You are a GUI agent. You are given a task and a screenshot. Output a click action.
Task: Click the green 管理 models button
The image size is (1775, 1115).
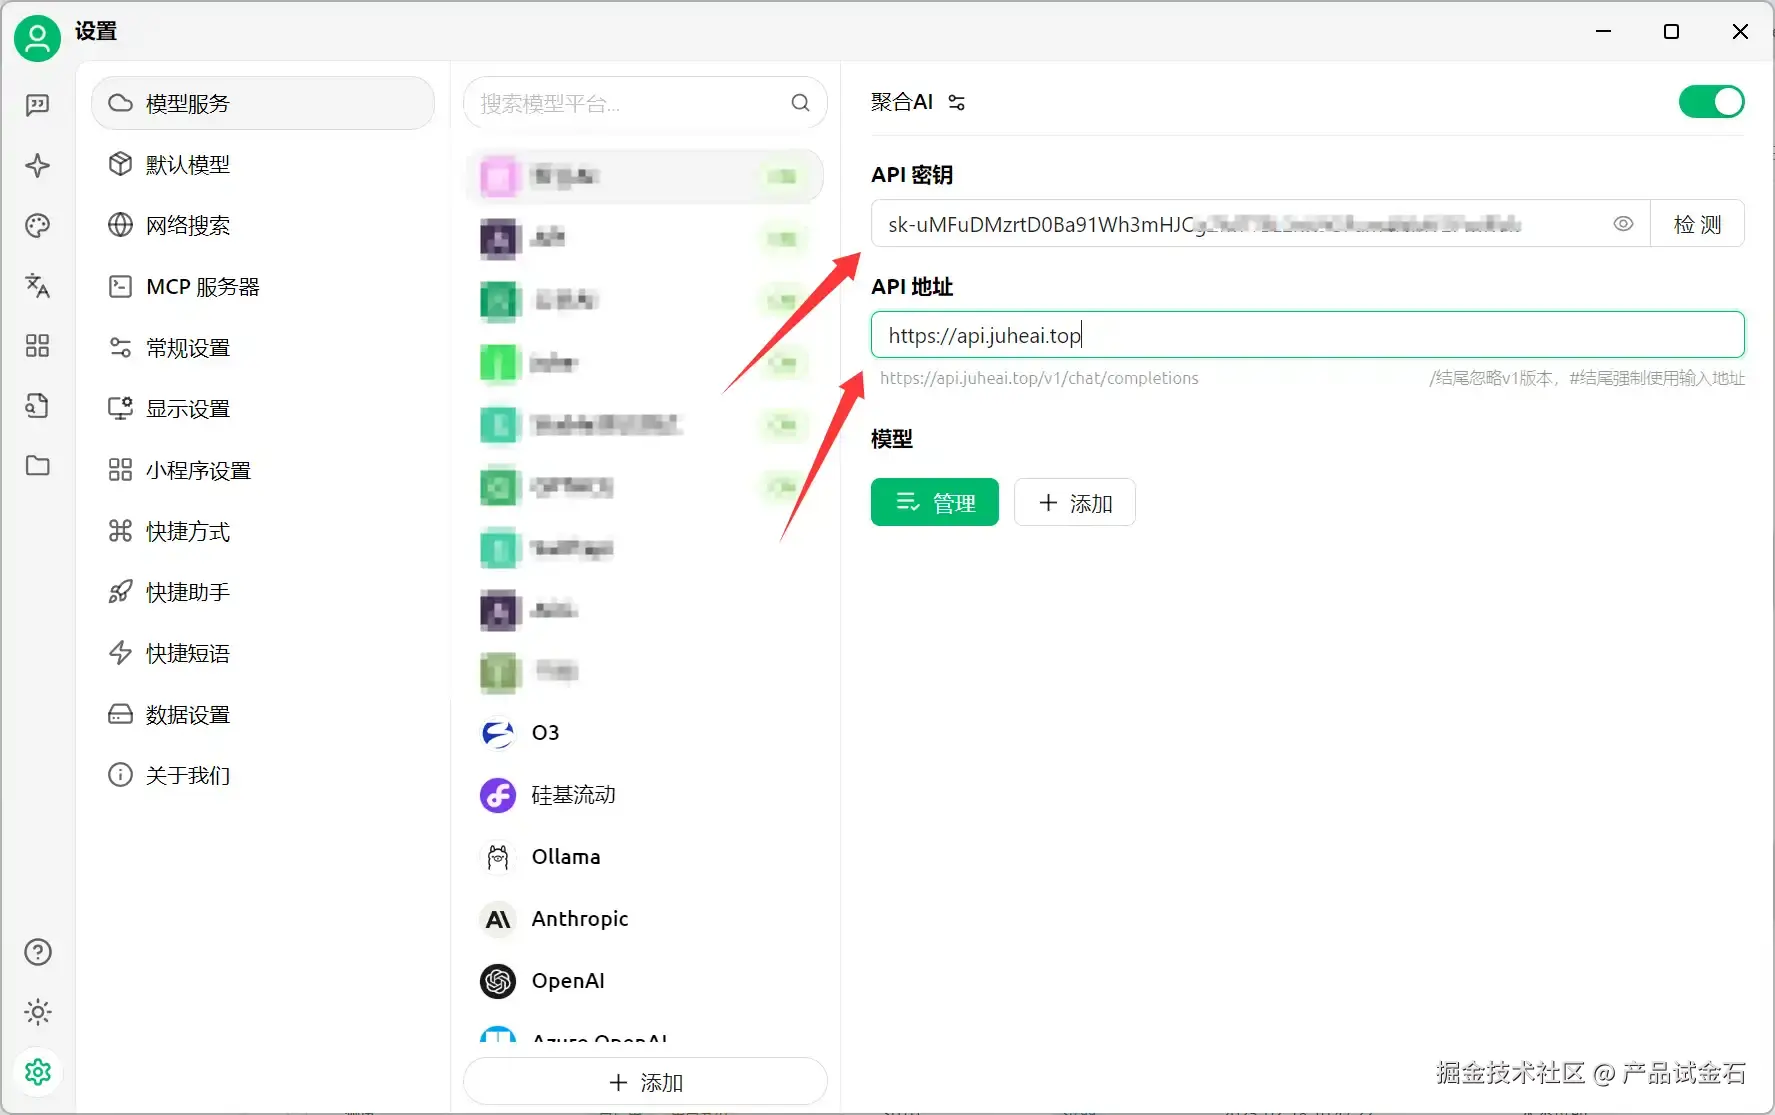tap(934, 502)
